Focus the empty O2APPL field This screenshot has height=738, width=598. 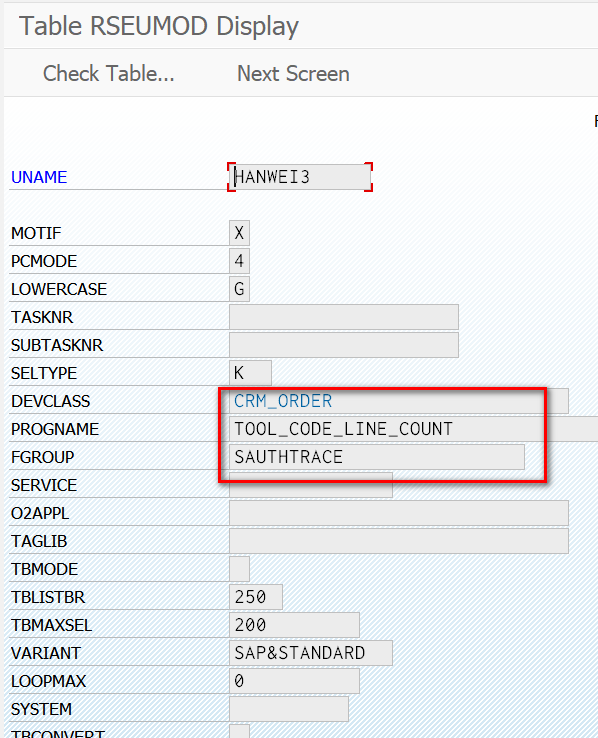[x=399, y=513]
